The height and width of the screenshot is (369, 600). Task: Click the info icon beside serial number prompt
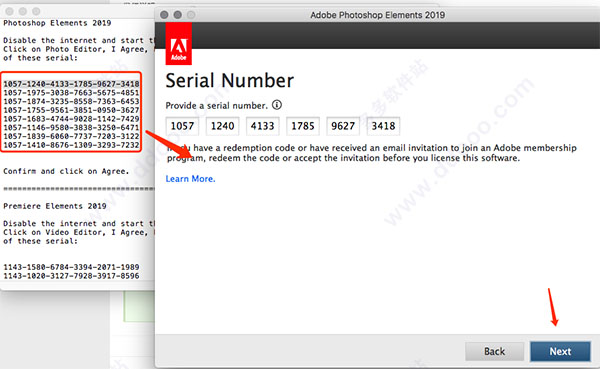tap(277, 105)
